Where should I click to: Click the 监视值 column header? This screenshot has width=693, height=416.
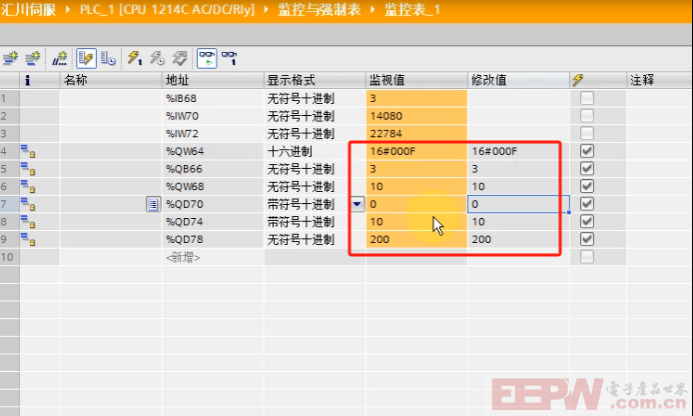coord(416,80)
